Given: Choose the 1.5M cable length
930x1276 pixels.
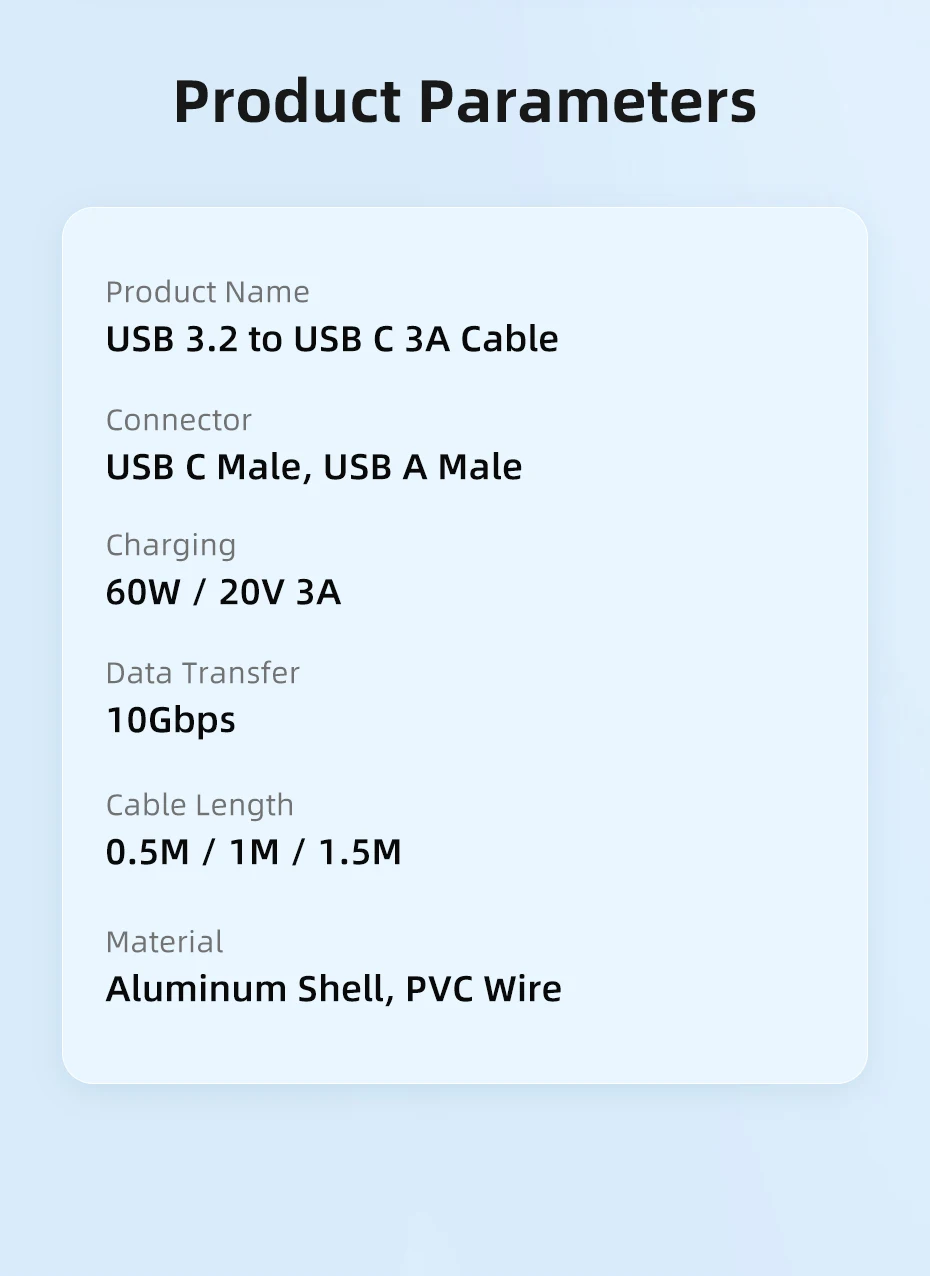Looking at the screenshot, I should pos(360,852).
